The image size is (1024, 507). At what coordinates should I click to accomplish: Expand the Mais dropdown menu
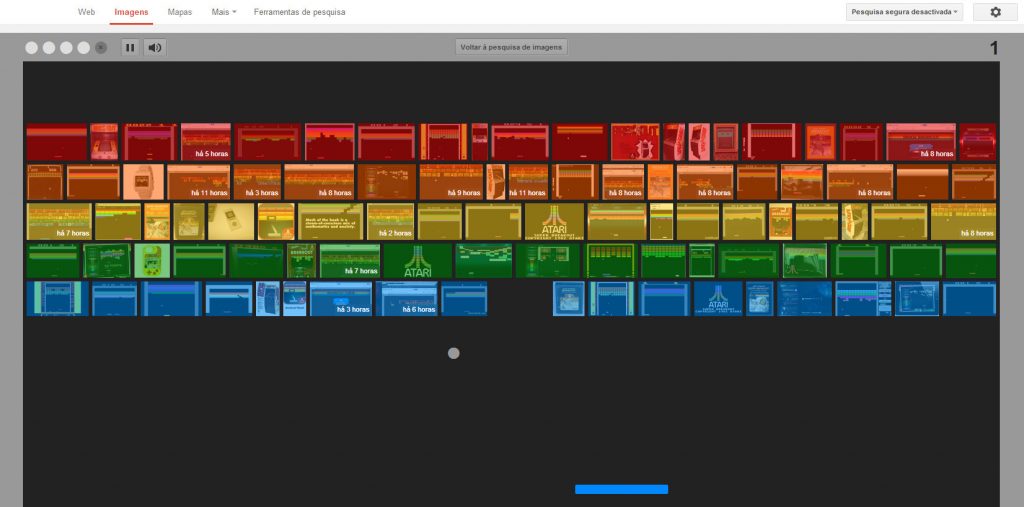tap(224, 12)
